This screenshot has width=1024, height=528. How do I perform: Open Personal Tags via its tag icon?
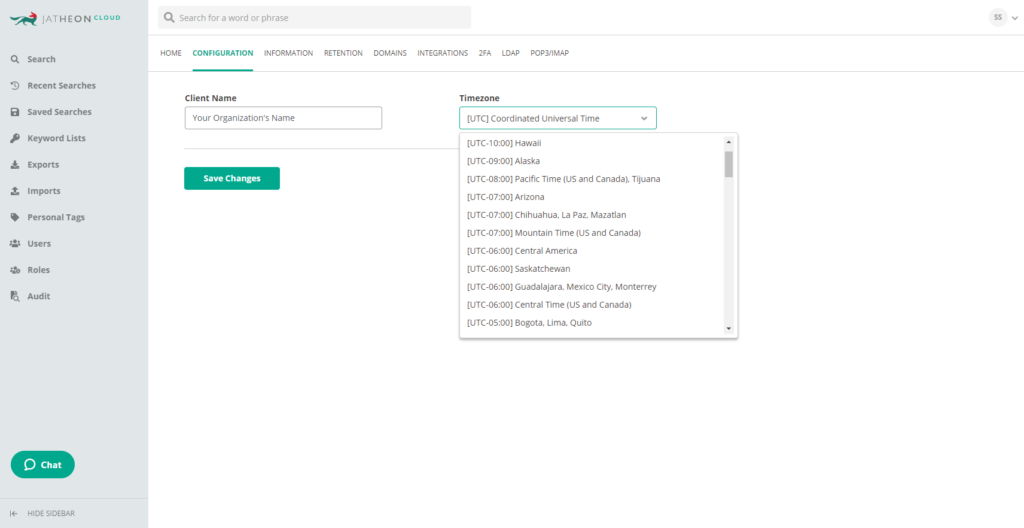14,217
